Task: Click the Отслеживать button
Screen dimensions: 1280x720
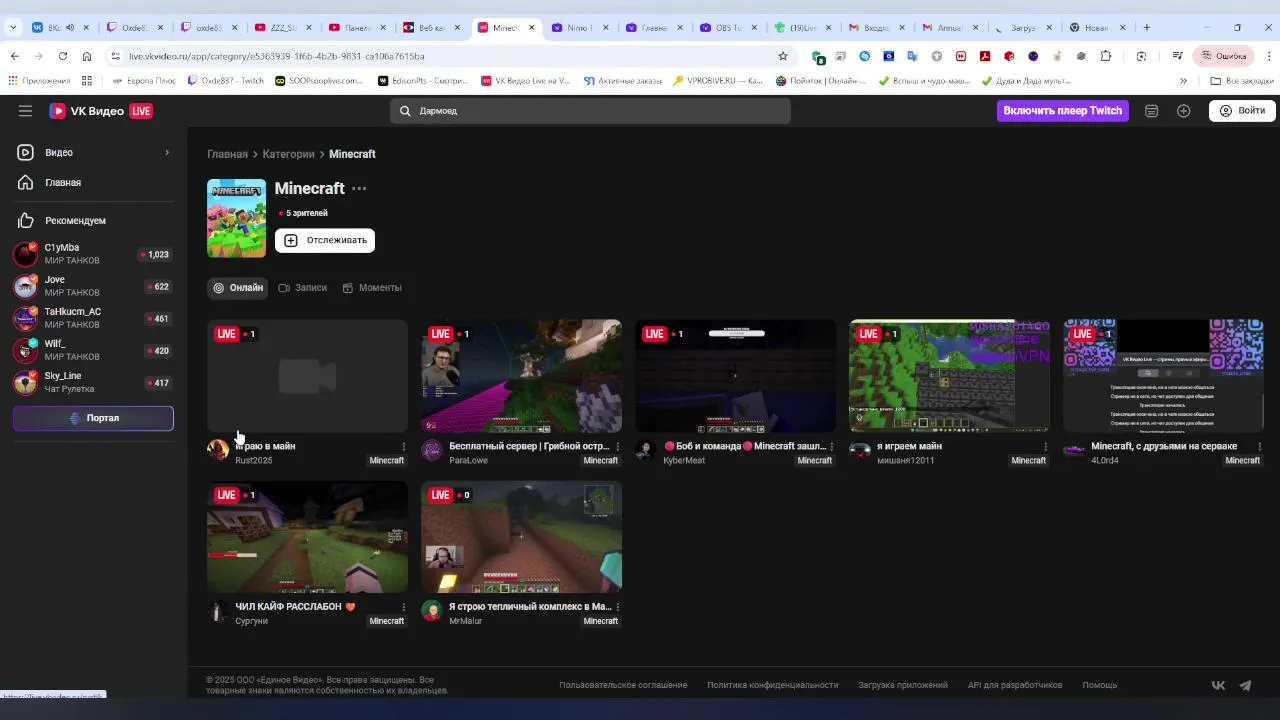Action: 325,240
